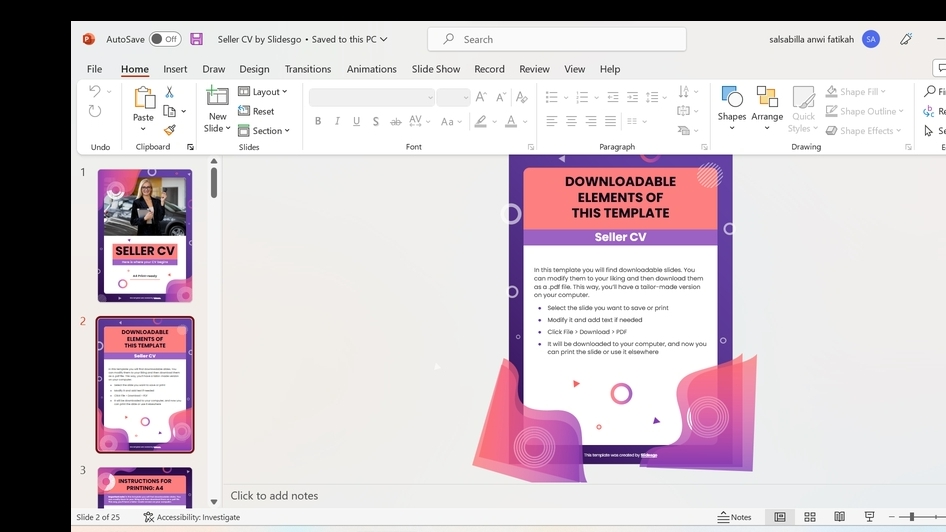Click the New Slide icon
Image resolution: width=946 pixels, height=532 pixels.
(217, 97)
